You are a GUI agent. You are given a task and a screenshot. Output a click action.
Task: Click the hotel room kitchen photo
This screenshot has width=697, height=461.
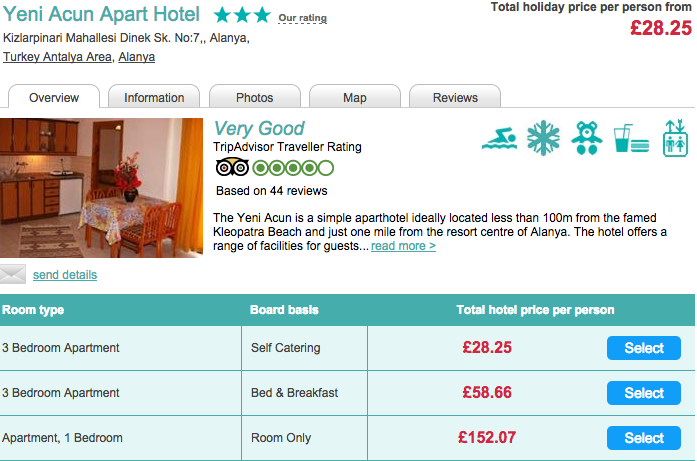[101, 188]
